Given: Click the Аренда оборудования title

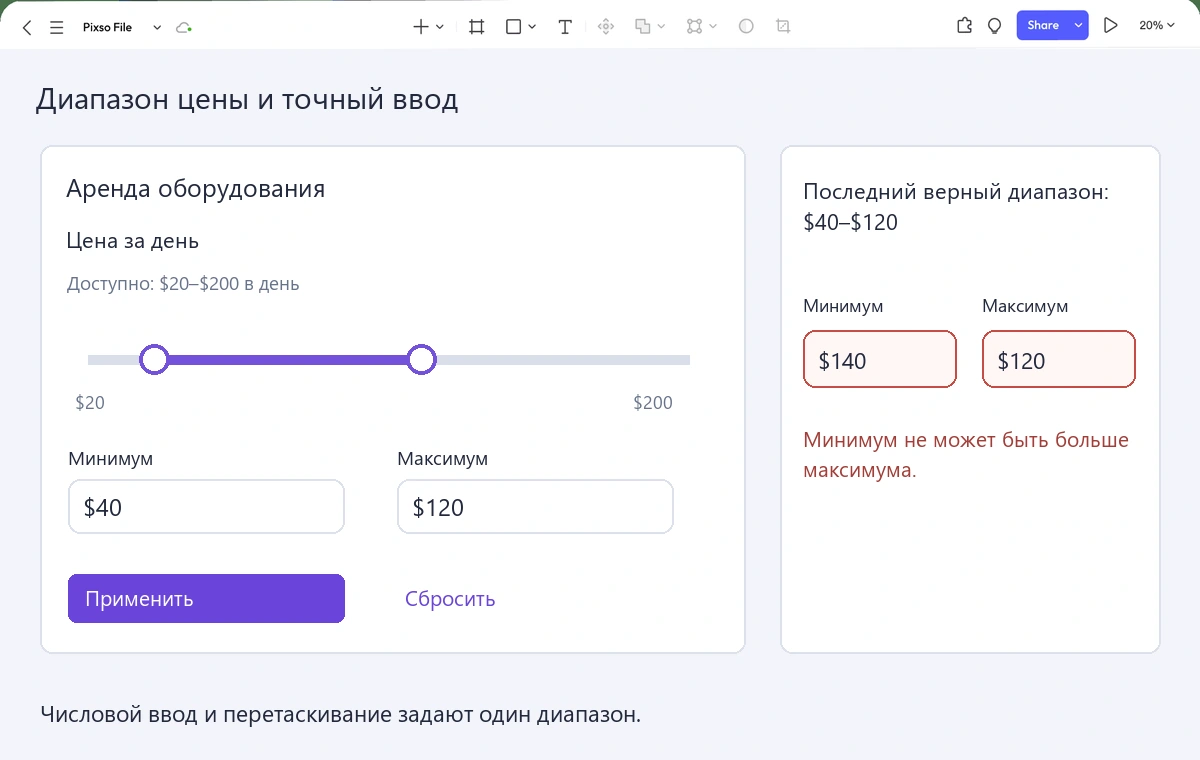Looking at the screenshot, I should [195, 188].
